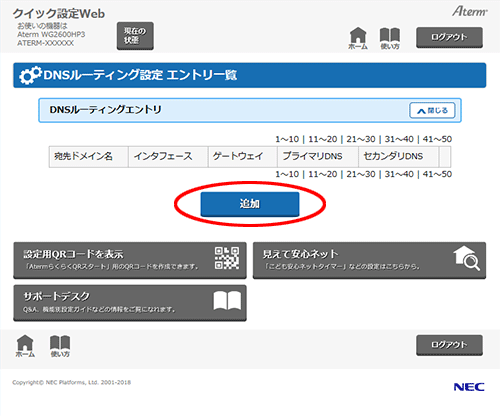Click 宛先ドメイン名 column header
Screen dimensions: 500x416
point(89,156)
